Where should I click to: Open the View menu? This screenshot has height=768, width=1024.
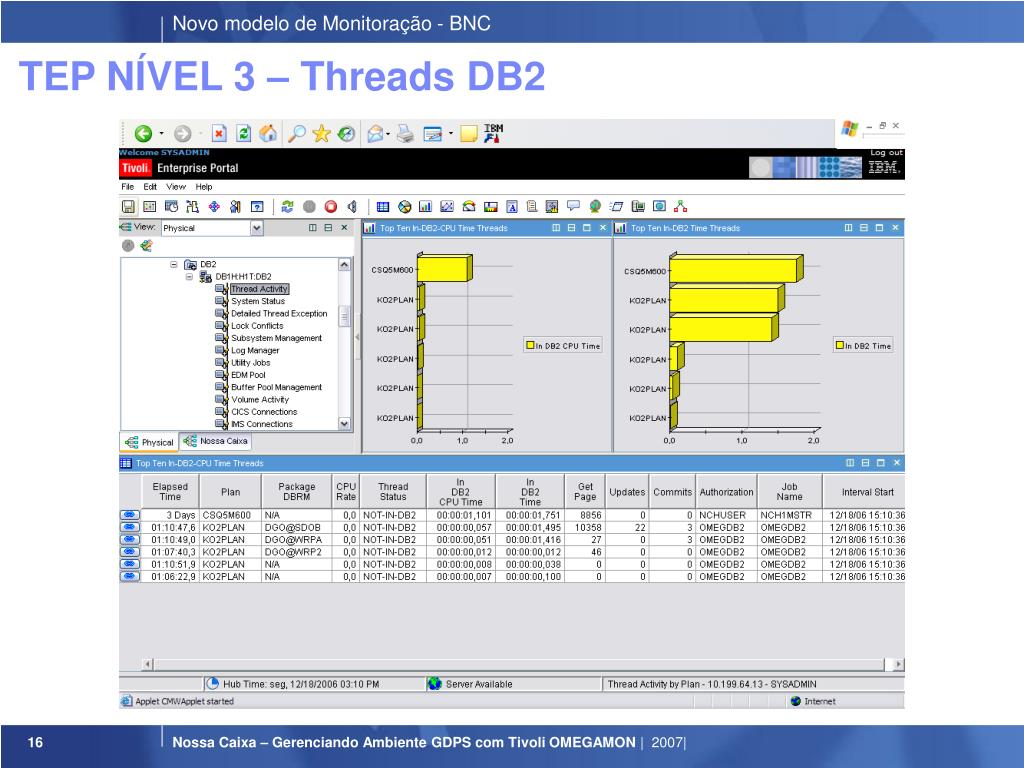[176, 187]
